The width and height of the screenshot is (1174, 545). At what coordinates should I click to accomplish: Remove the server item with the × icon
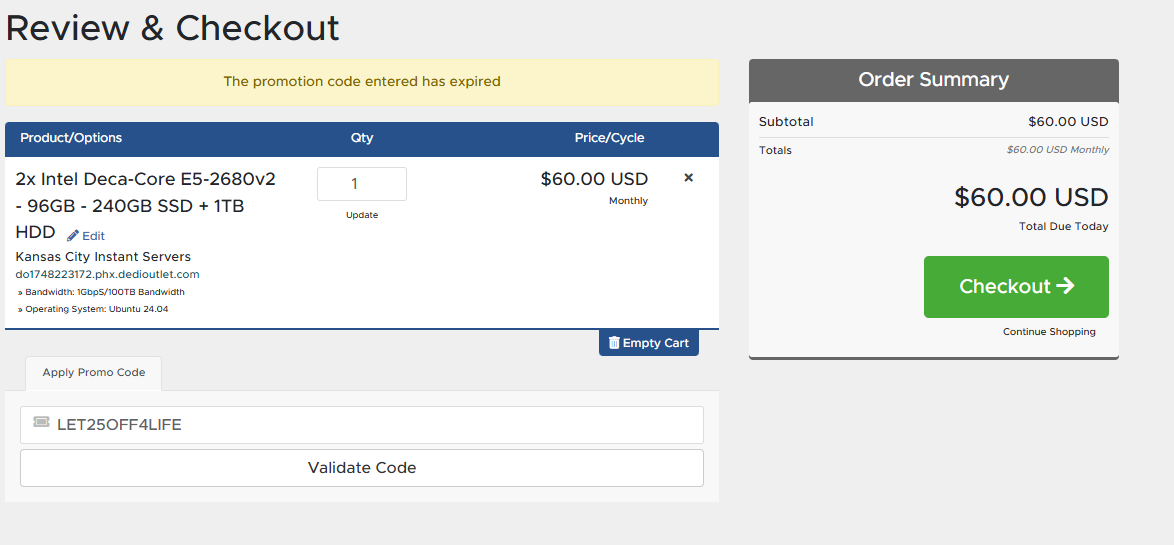[688, 178]
